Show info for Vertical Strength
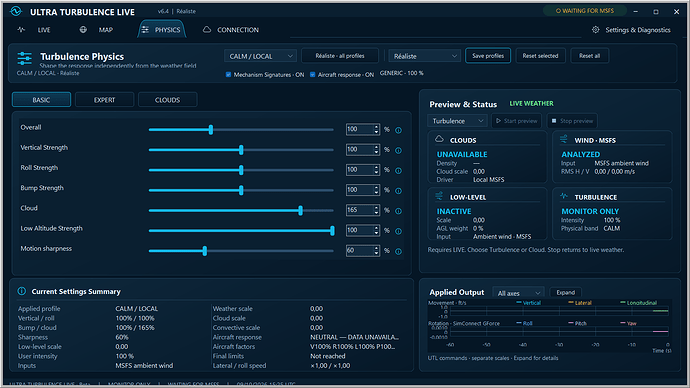 (398, 150)
